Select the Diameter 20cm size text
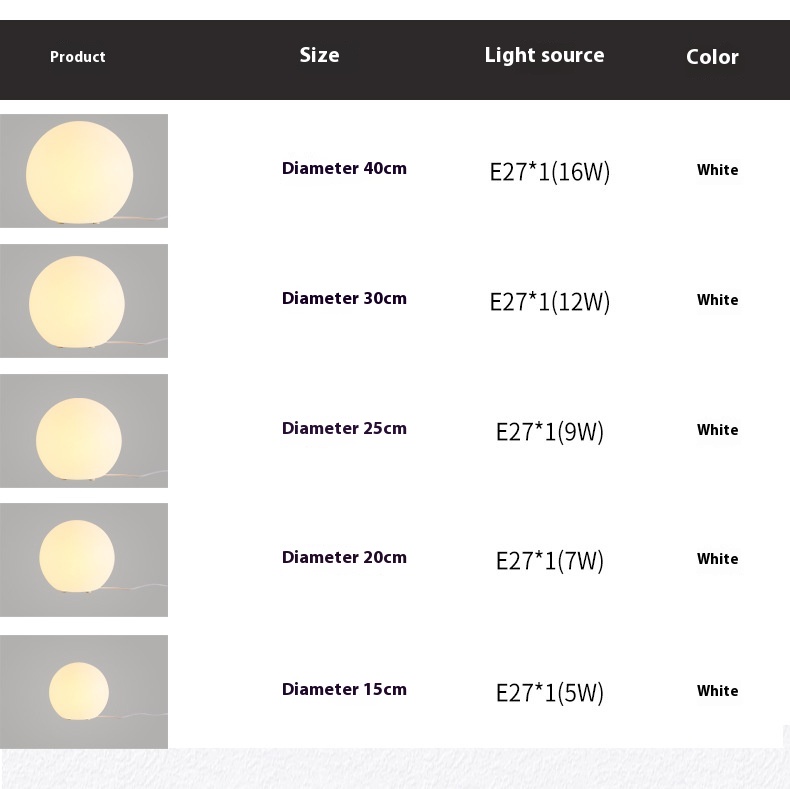The image size is (790, 789). [344, 557]
